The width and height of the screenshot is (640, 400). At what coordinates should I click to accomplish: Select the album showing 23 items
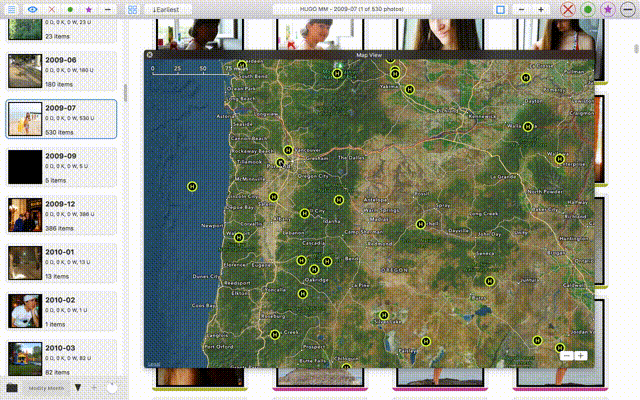61,30
